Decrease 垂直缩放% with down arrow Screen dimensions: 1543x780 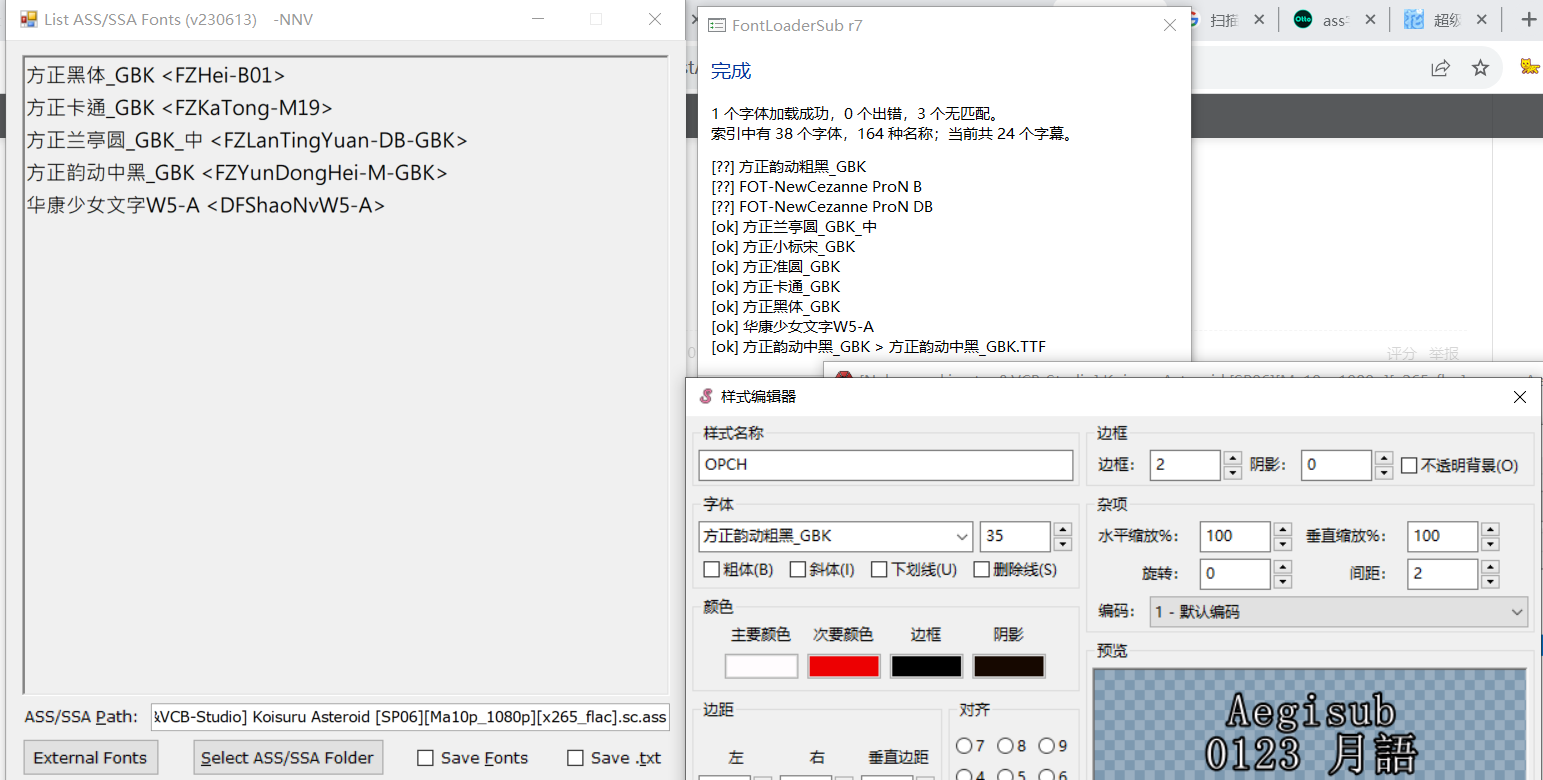1490,544
